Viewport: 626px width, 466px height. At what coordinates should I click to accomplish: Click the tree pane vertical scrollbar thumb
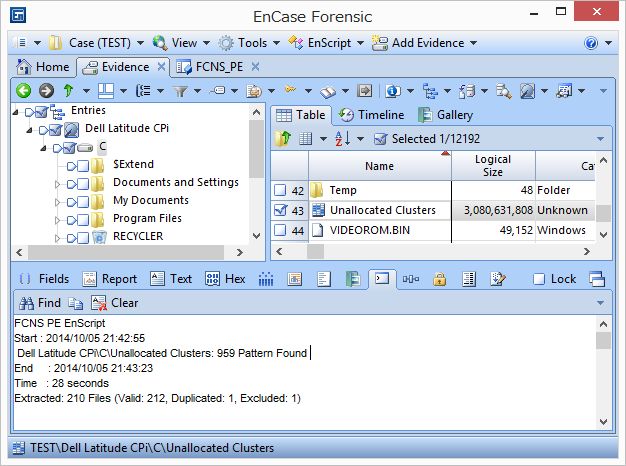pyautogui.click(x=256, y=149)
